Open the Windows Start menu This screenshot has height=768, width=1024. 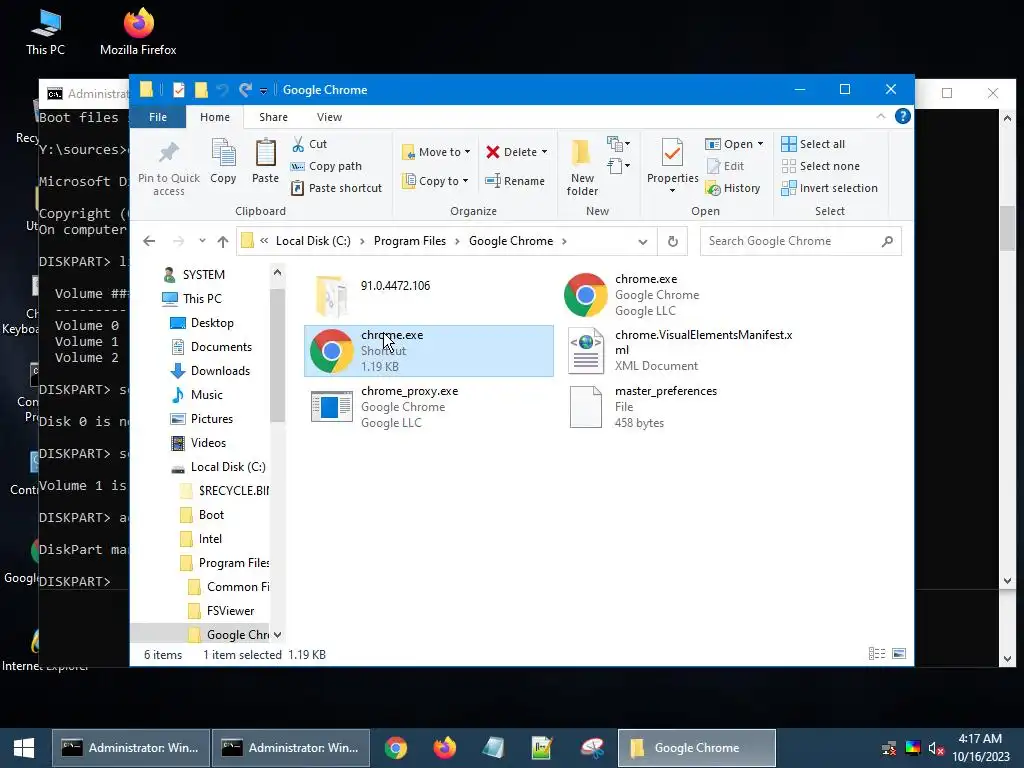(24, 748)
